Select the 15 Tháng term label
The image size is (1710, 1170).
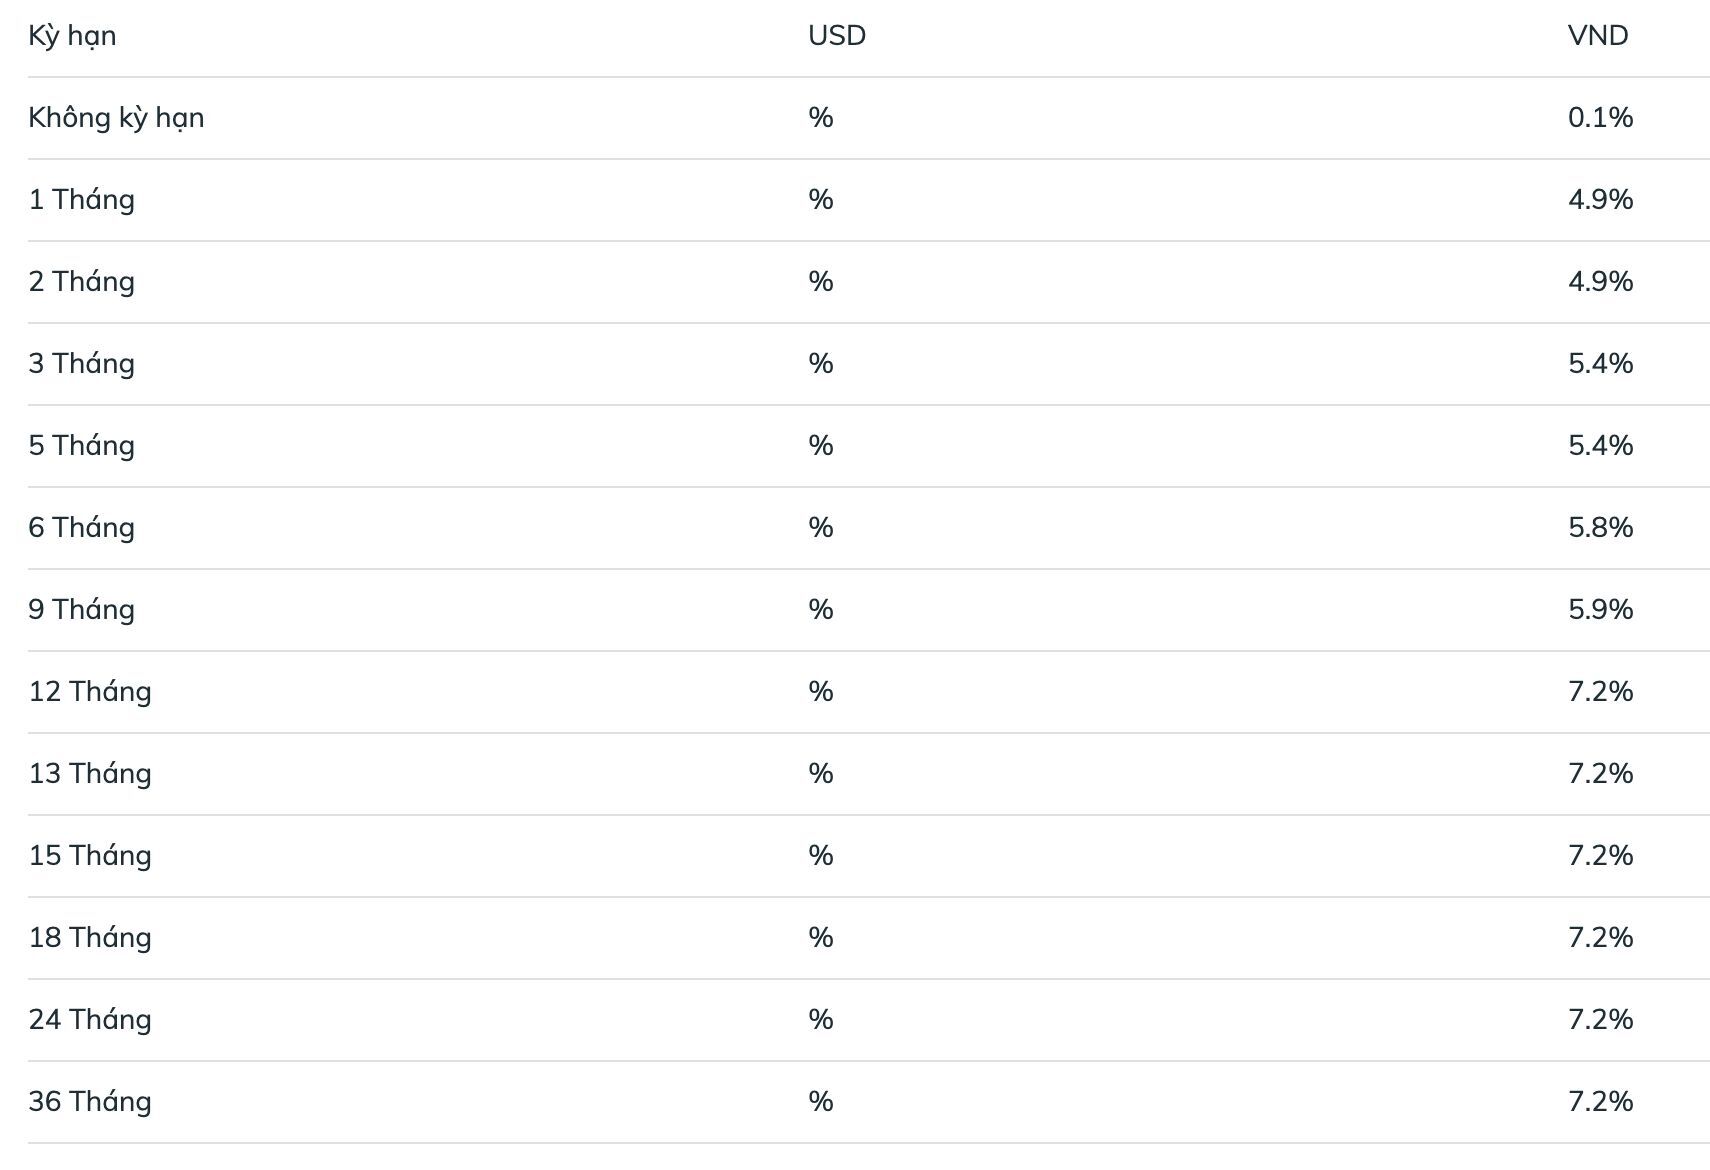(90, 856)
